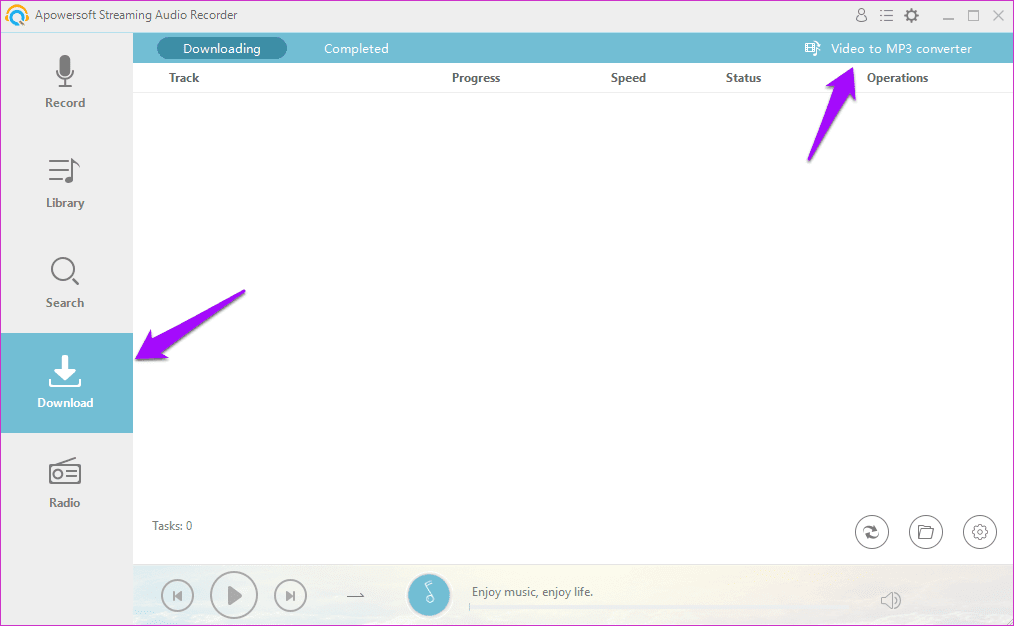Image resolution: width=1014 pixels, height=626 pixels.
Task: Maximize the Apowersoft window
Action: pos(973,16)
